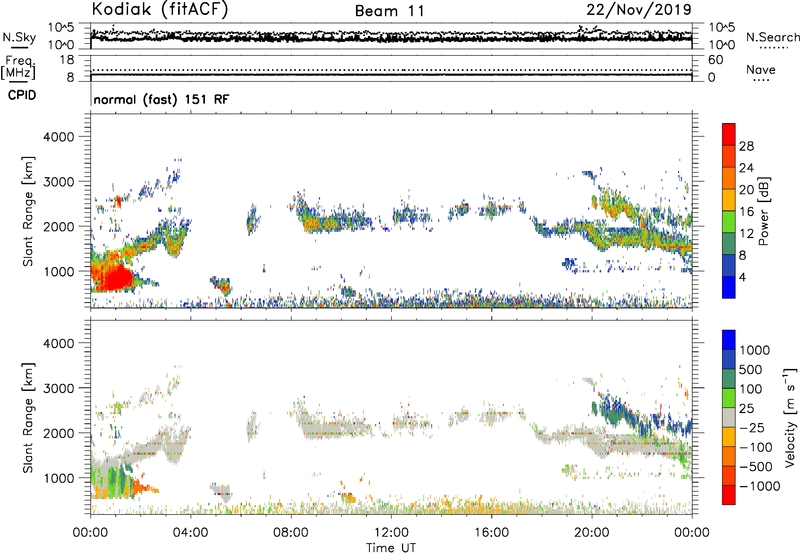Click the red top segment of the power color bar

(729, 134)
